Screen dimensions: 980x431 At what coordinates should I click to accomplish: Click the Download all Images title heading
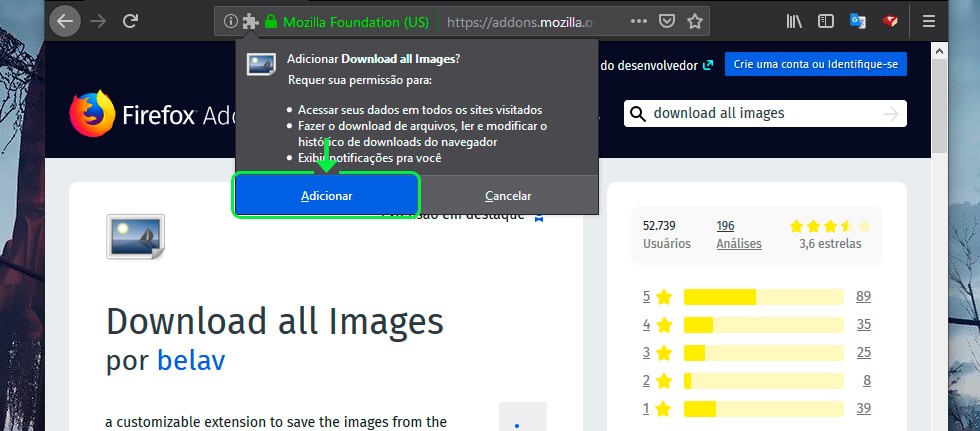(x=275, y=322)
